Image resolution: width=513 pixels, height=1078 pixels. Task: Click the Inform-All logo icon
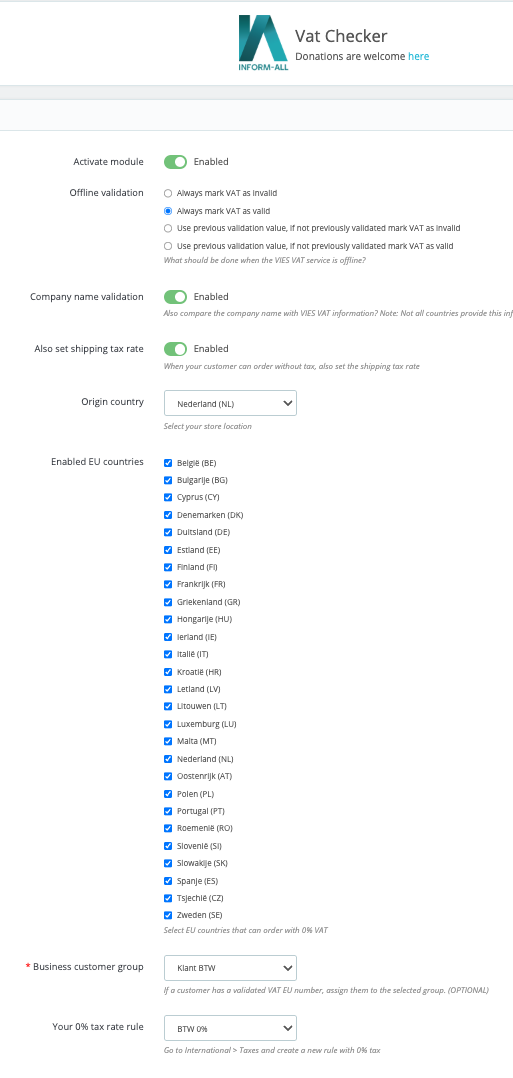point(263,43)
